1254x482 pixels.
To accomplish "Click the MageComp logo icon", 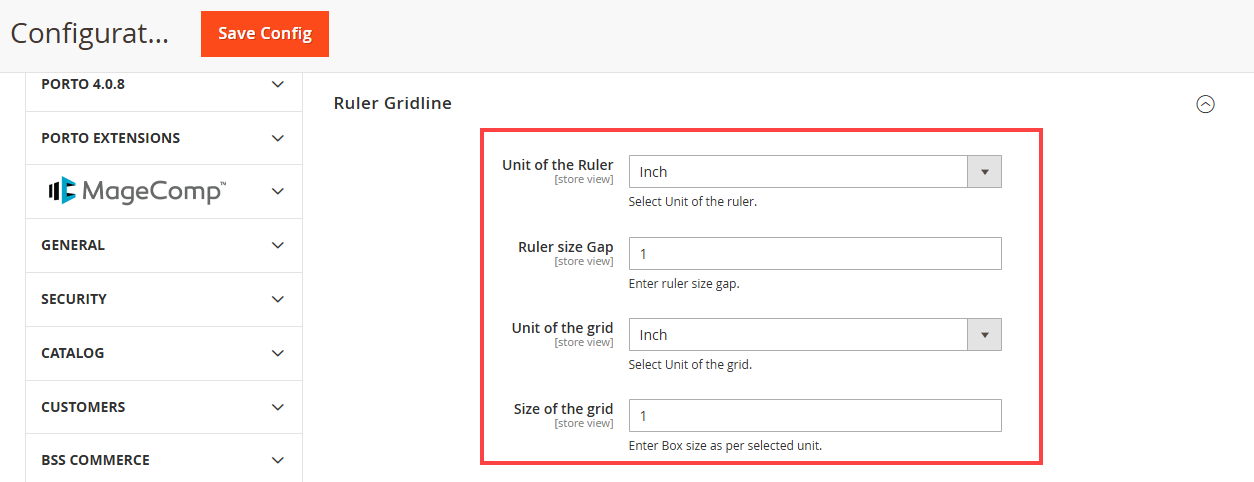I will point(62,190).
